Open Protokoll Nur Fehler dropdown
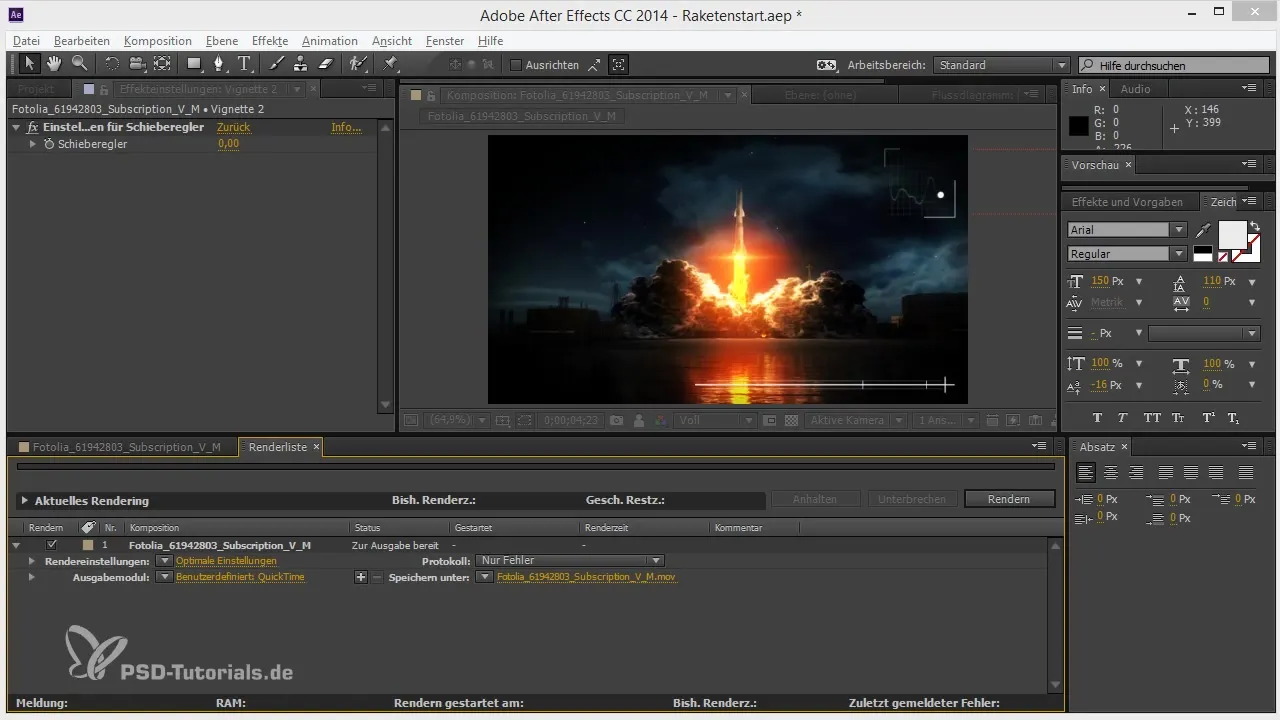The width and height of the screenshot is (1280, 720). (x=571, y=561)
